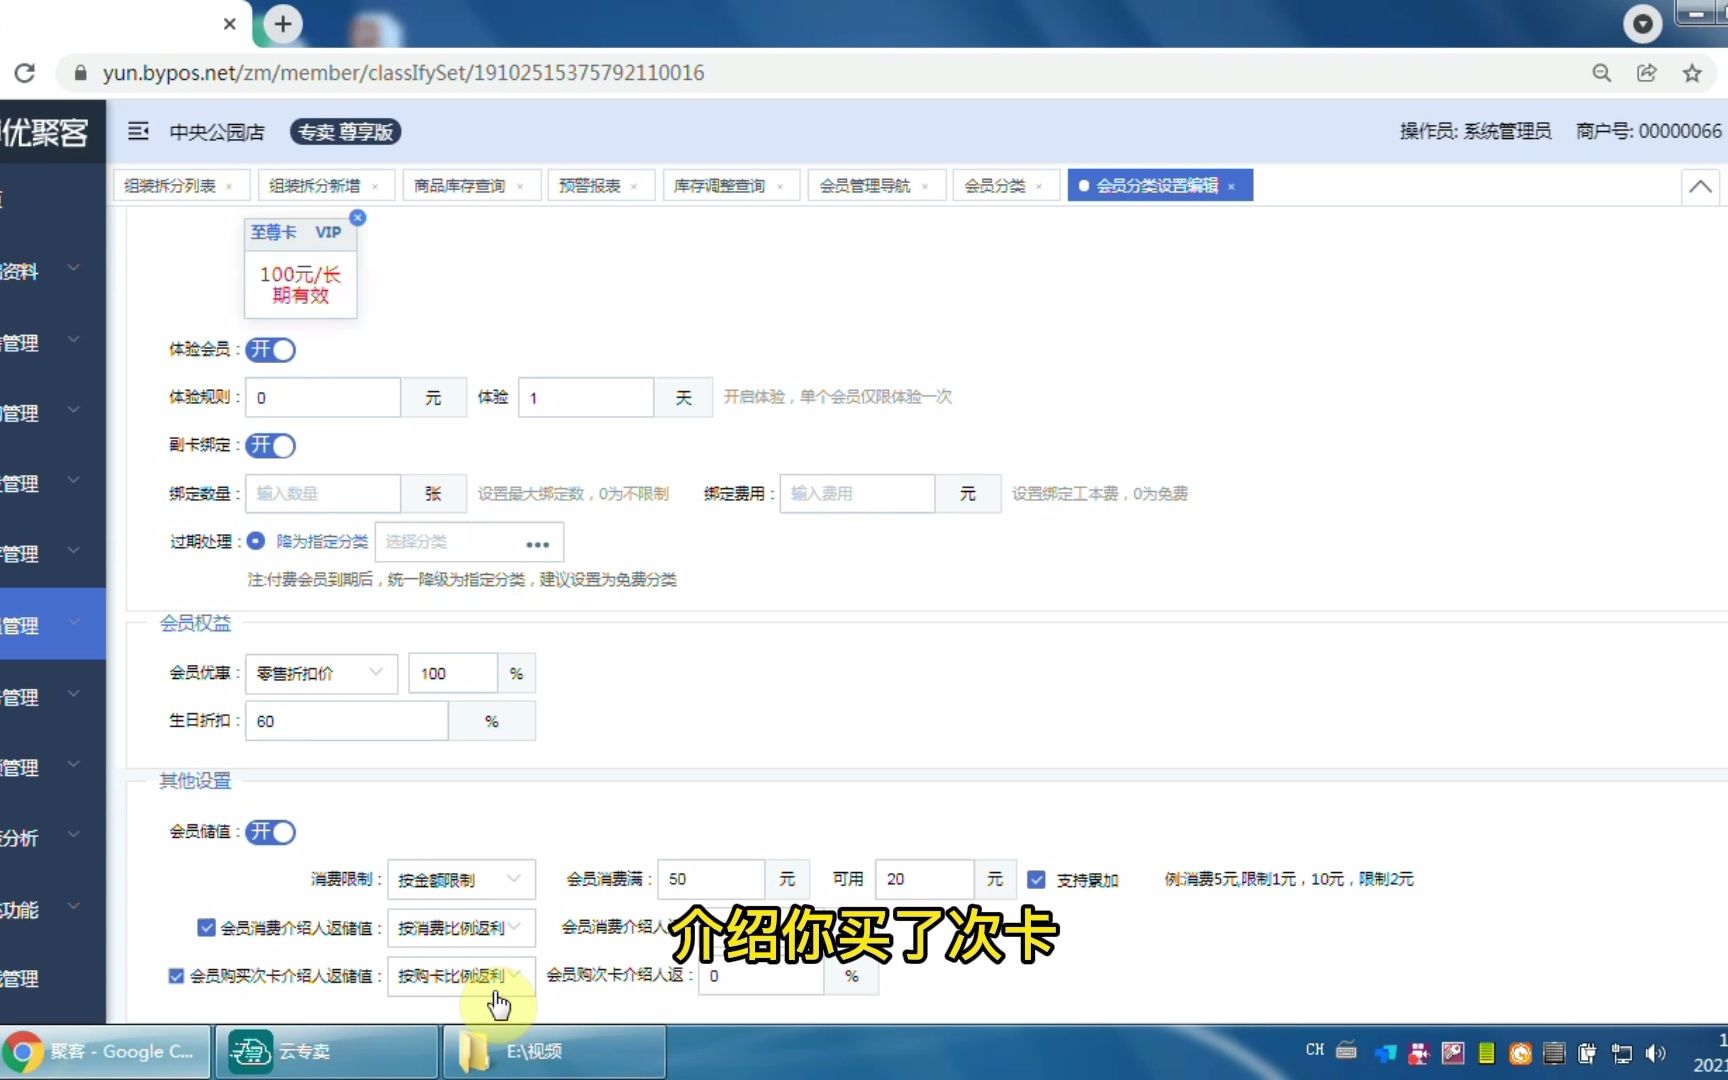Click the 绑定数量 input field

(323, 494)
